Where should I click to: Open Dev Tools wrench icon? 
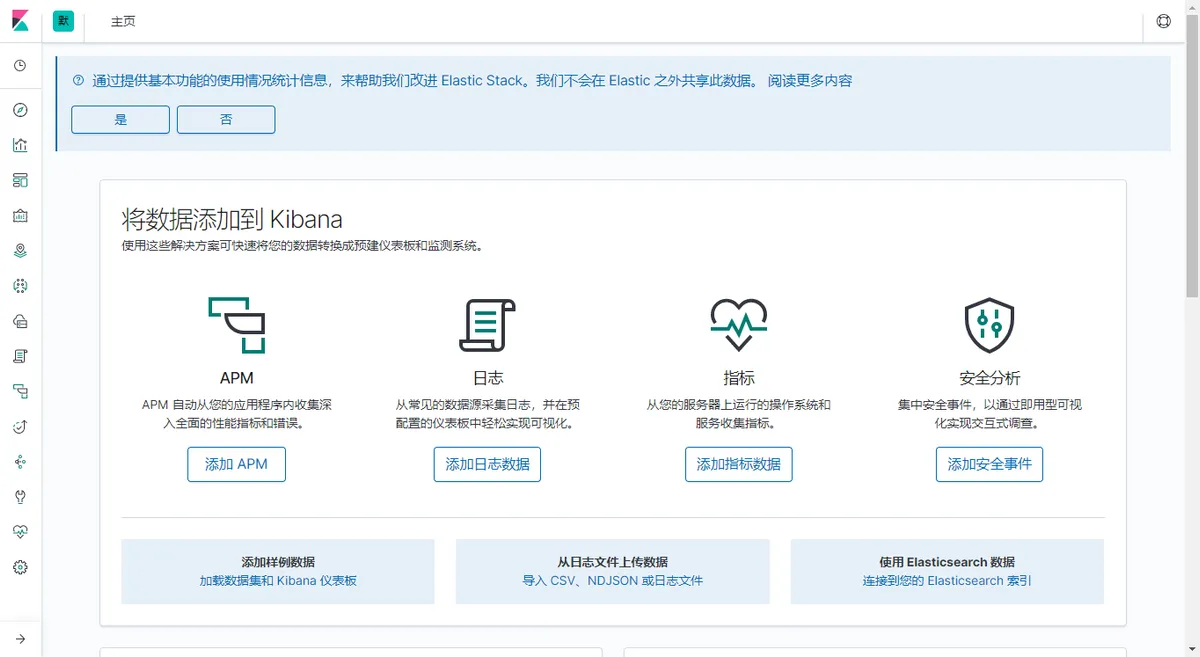(20, 497)
